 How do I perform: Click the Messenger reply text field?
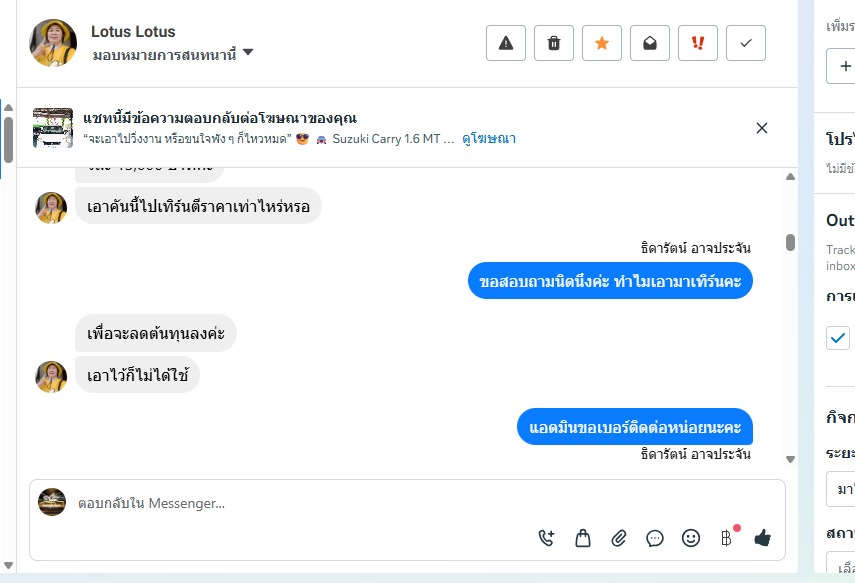click(x=300, y=504)
